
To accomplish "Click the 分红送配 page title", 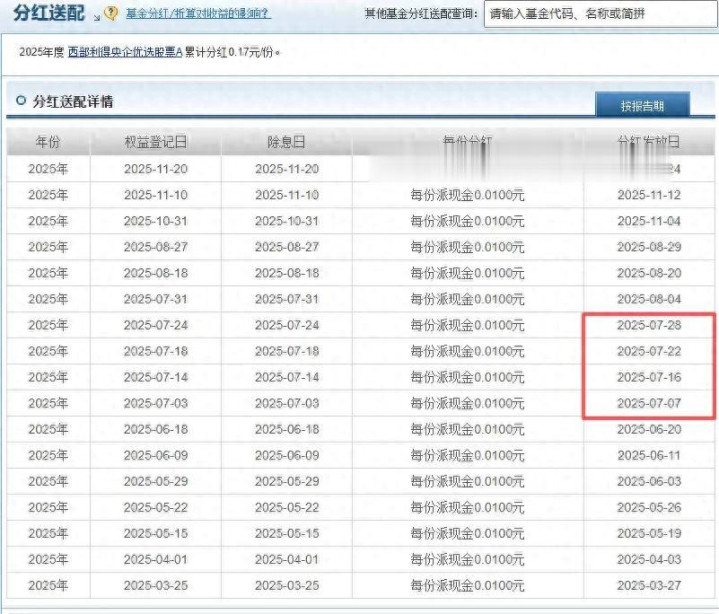I will point(49,13).
